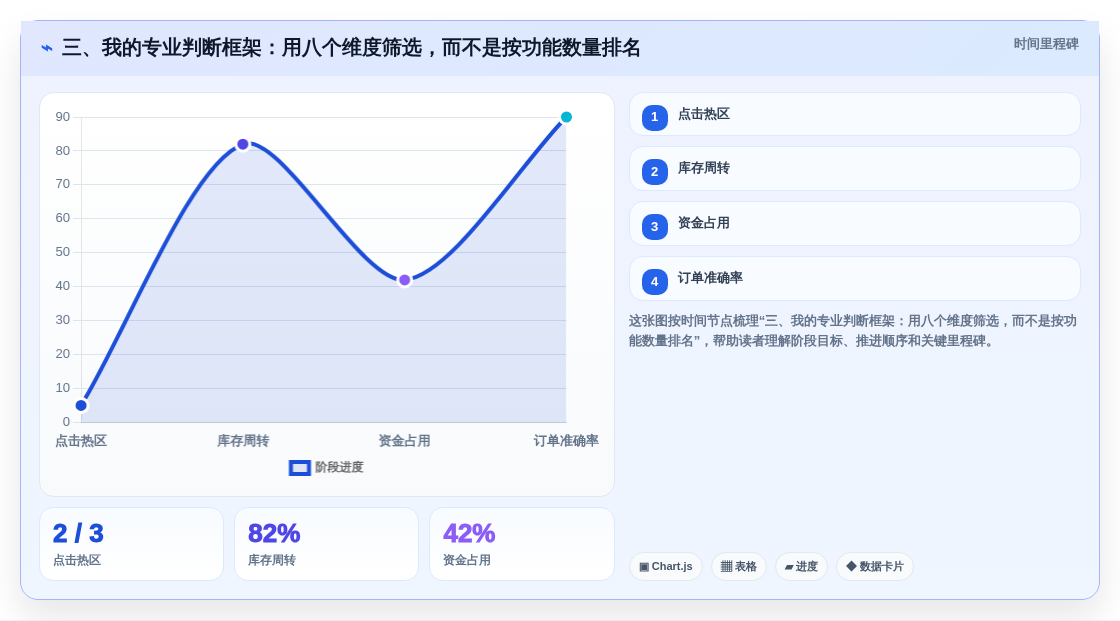
Task: Open the 库存周转 list item
Action: point(854,169)
